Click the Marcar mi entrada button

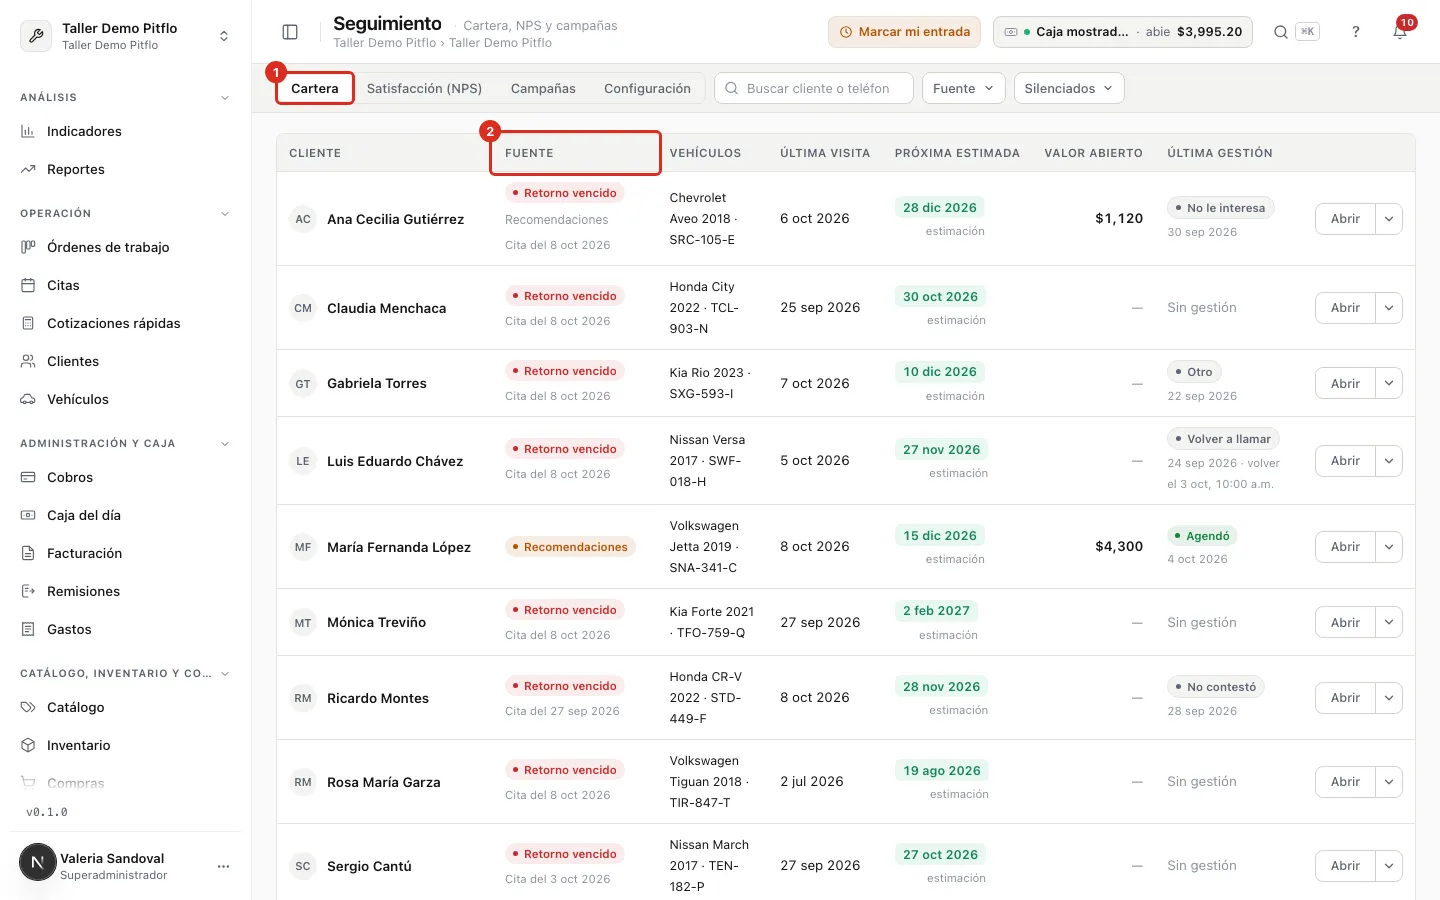(x=904, y=32)
